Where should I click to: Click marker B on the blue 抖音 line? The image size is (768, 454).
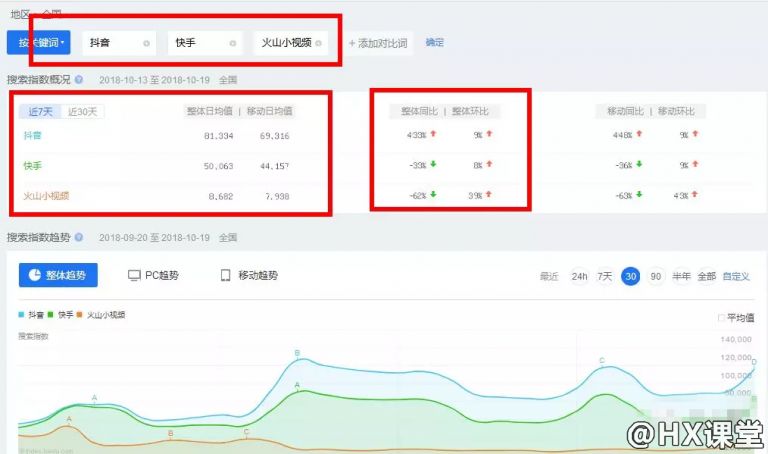click(x=297, y=353)
